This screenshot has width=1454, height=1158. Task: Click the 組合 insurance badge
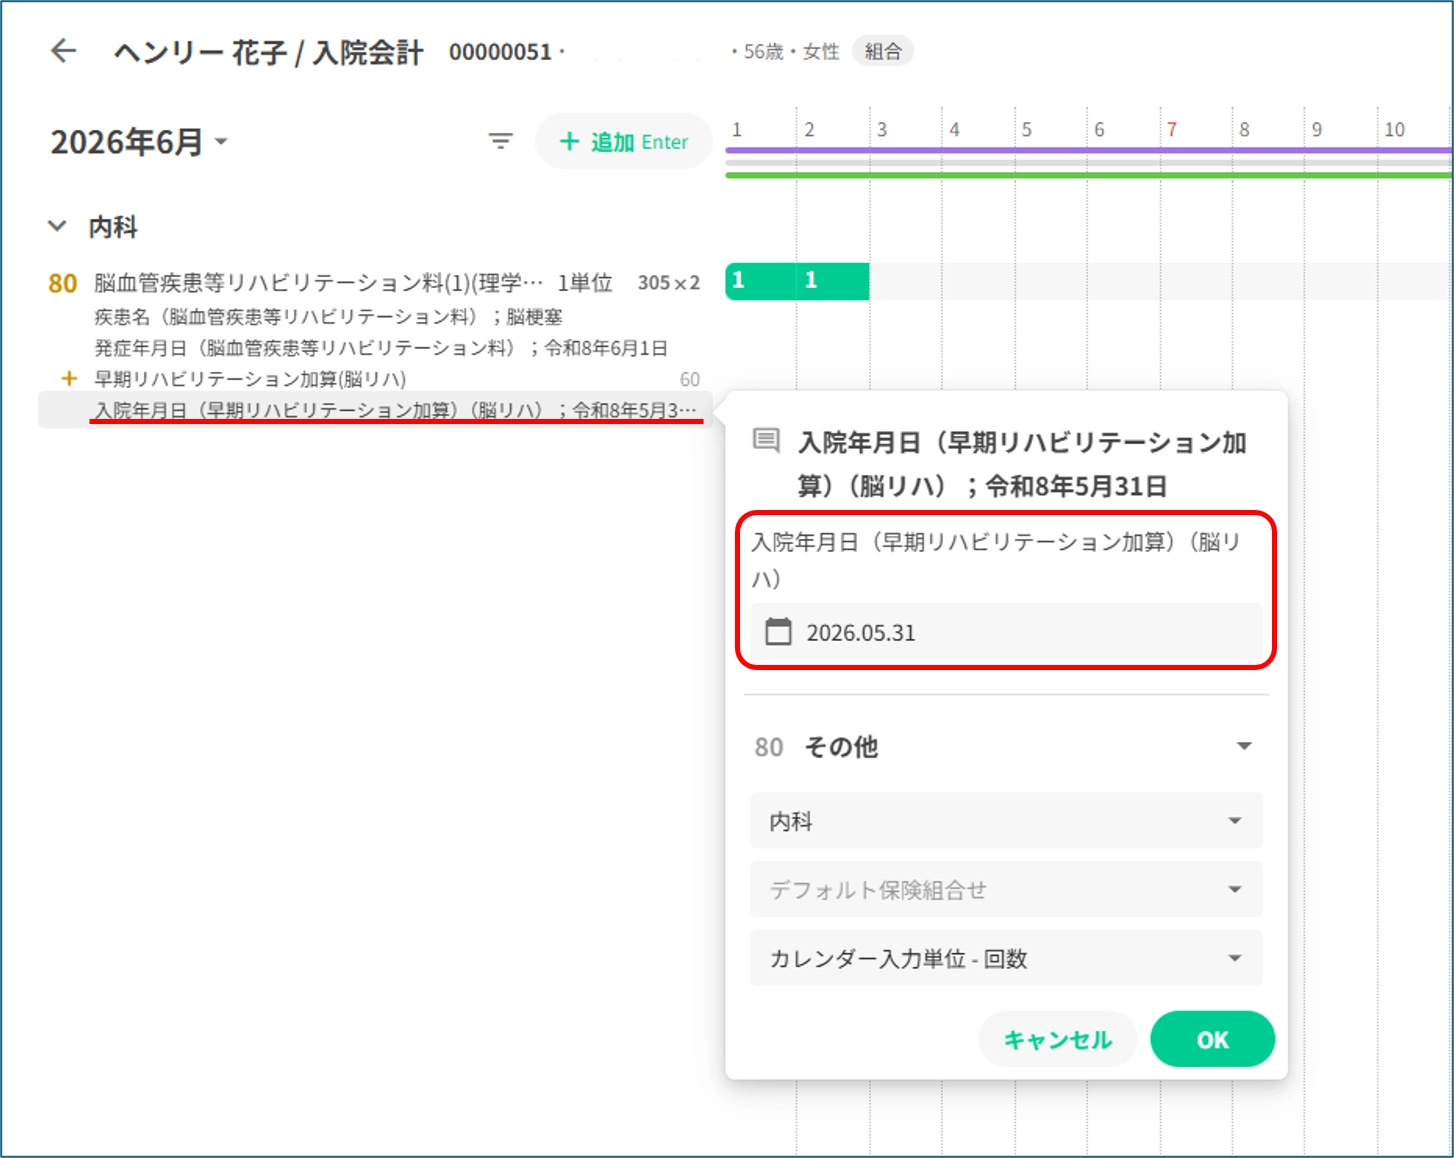883,51
